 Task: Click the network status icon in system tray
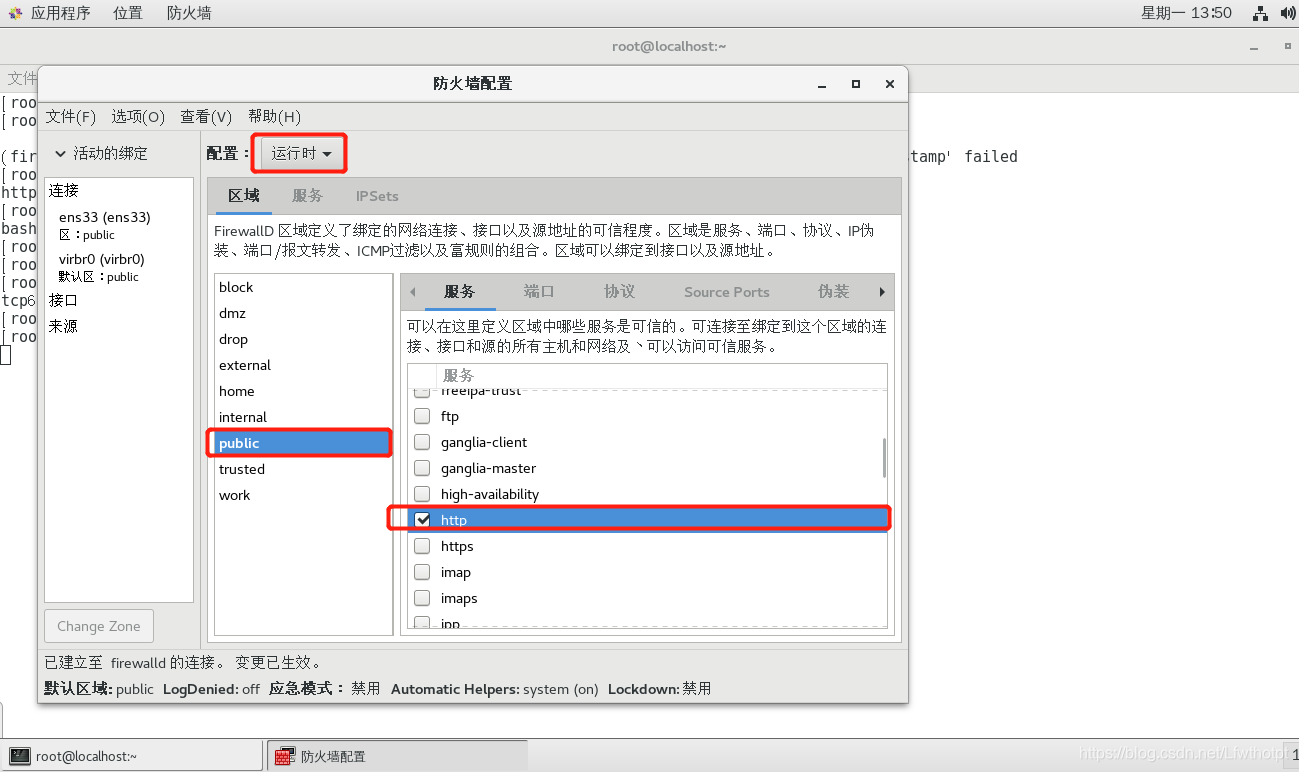tap(1260, 13)
